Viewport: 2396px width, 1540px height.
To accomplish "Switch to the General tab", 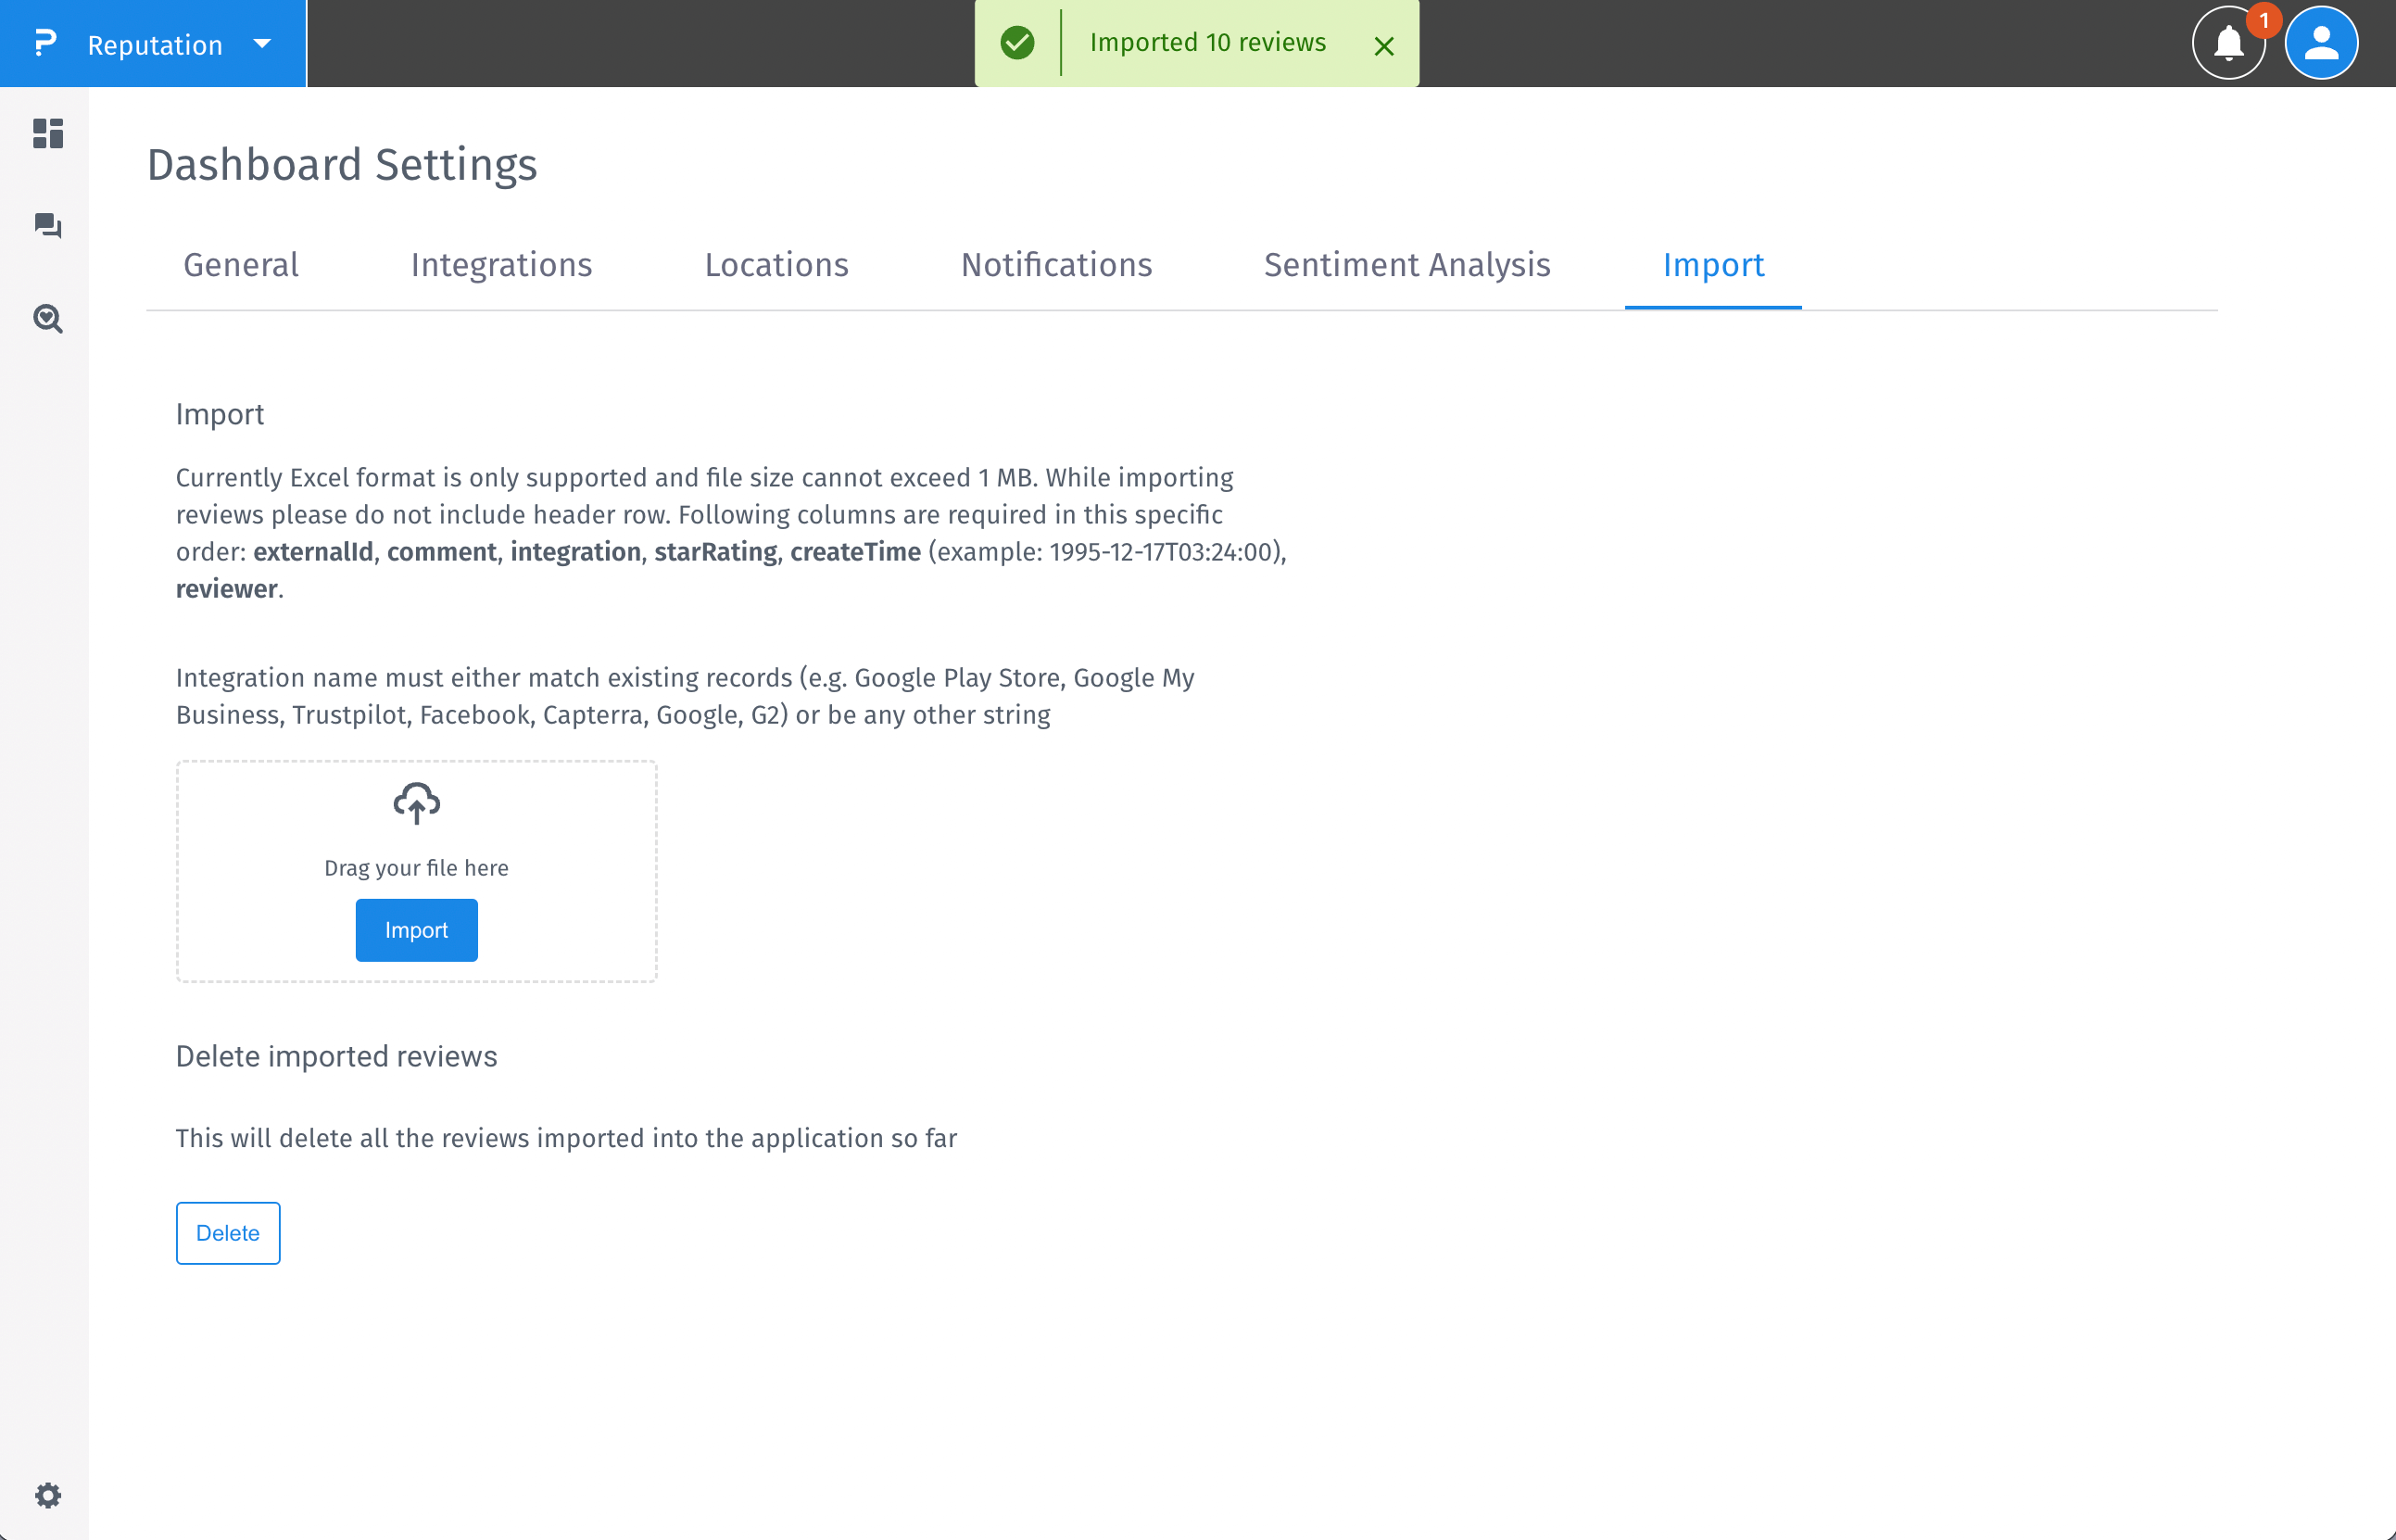I will pos(241,265).
